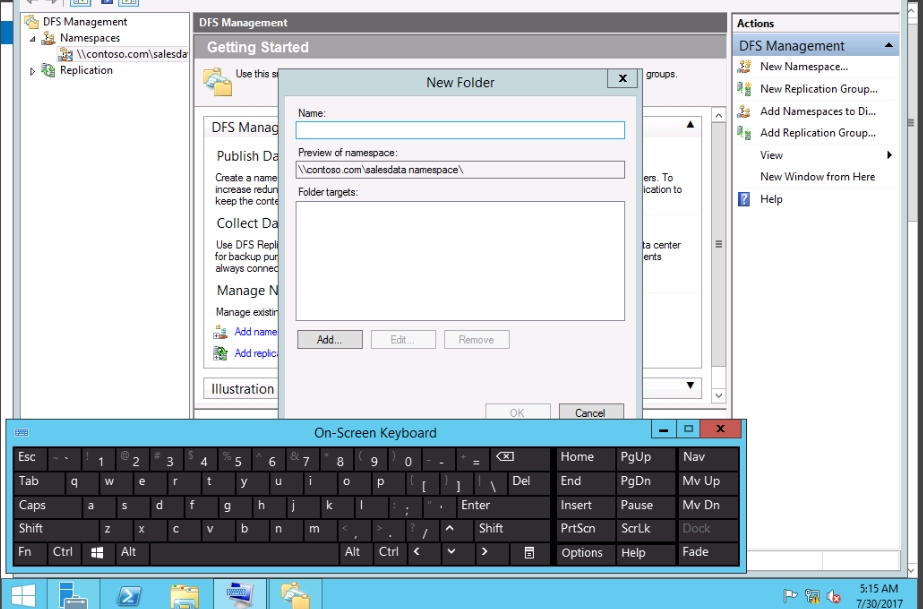Click Cancel in New Folder dialog
Image resolution: width=923 pixels, height=609 pixels.
[591, 412]
